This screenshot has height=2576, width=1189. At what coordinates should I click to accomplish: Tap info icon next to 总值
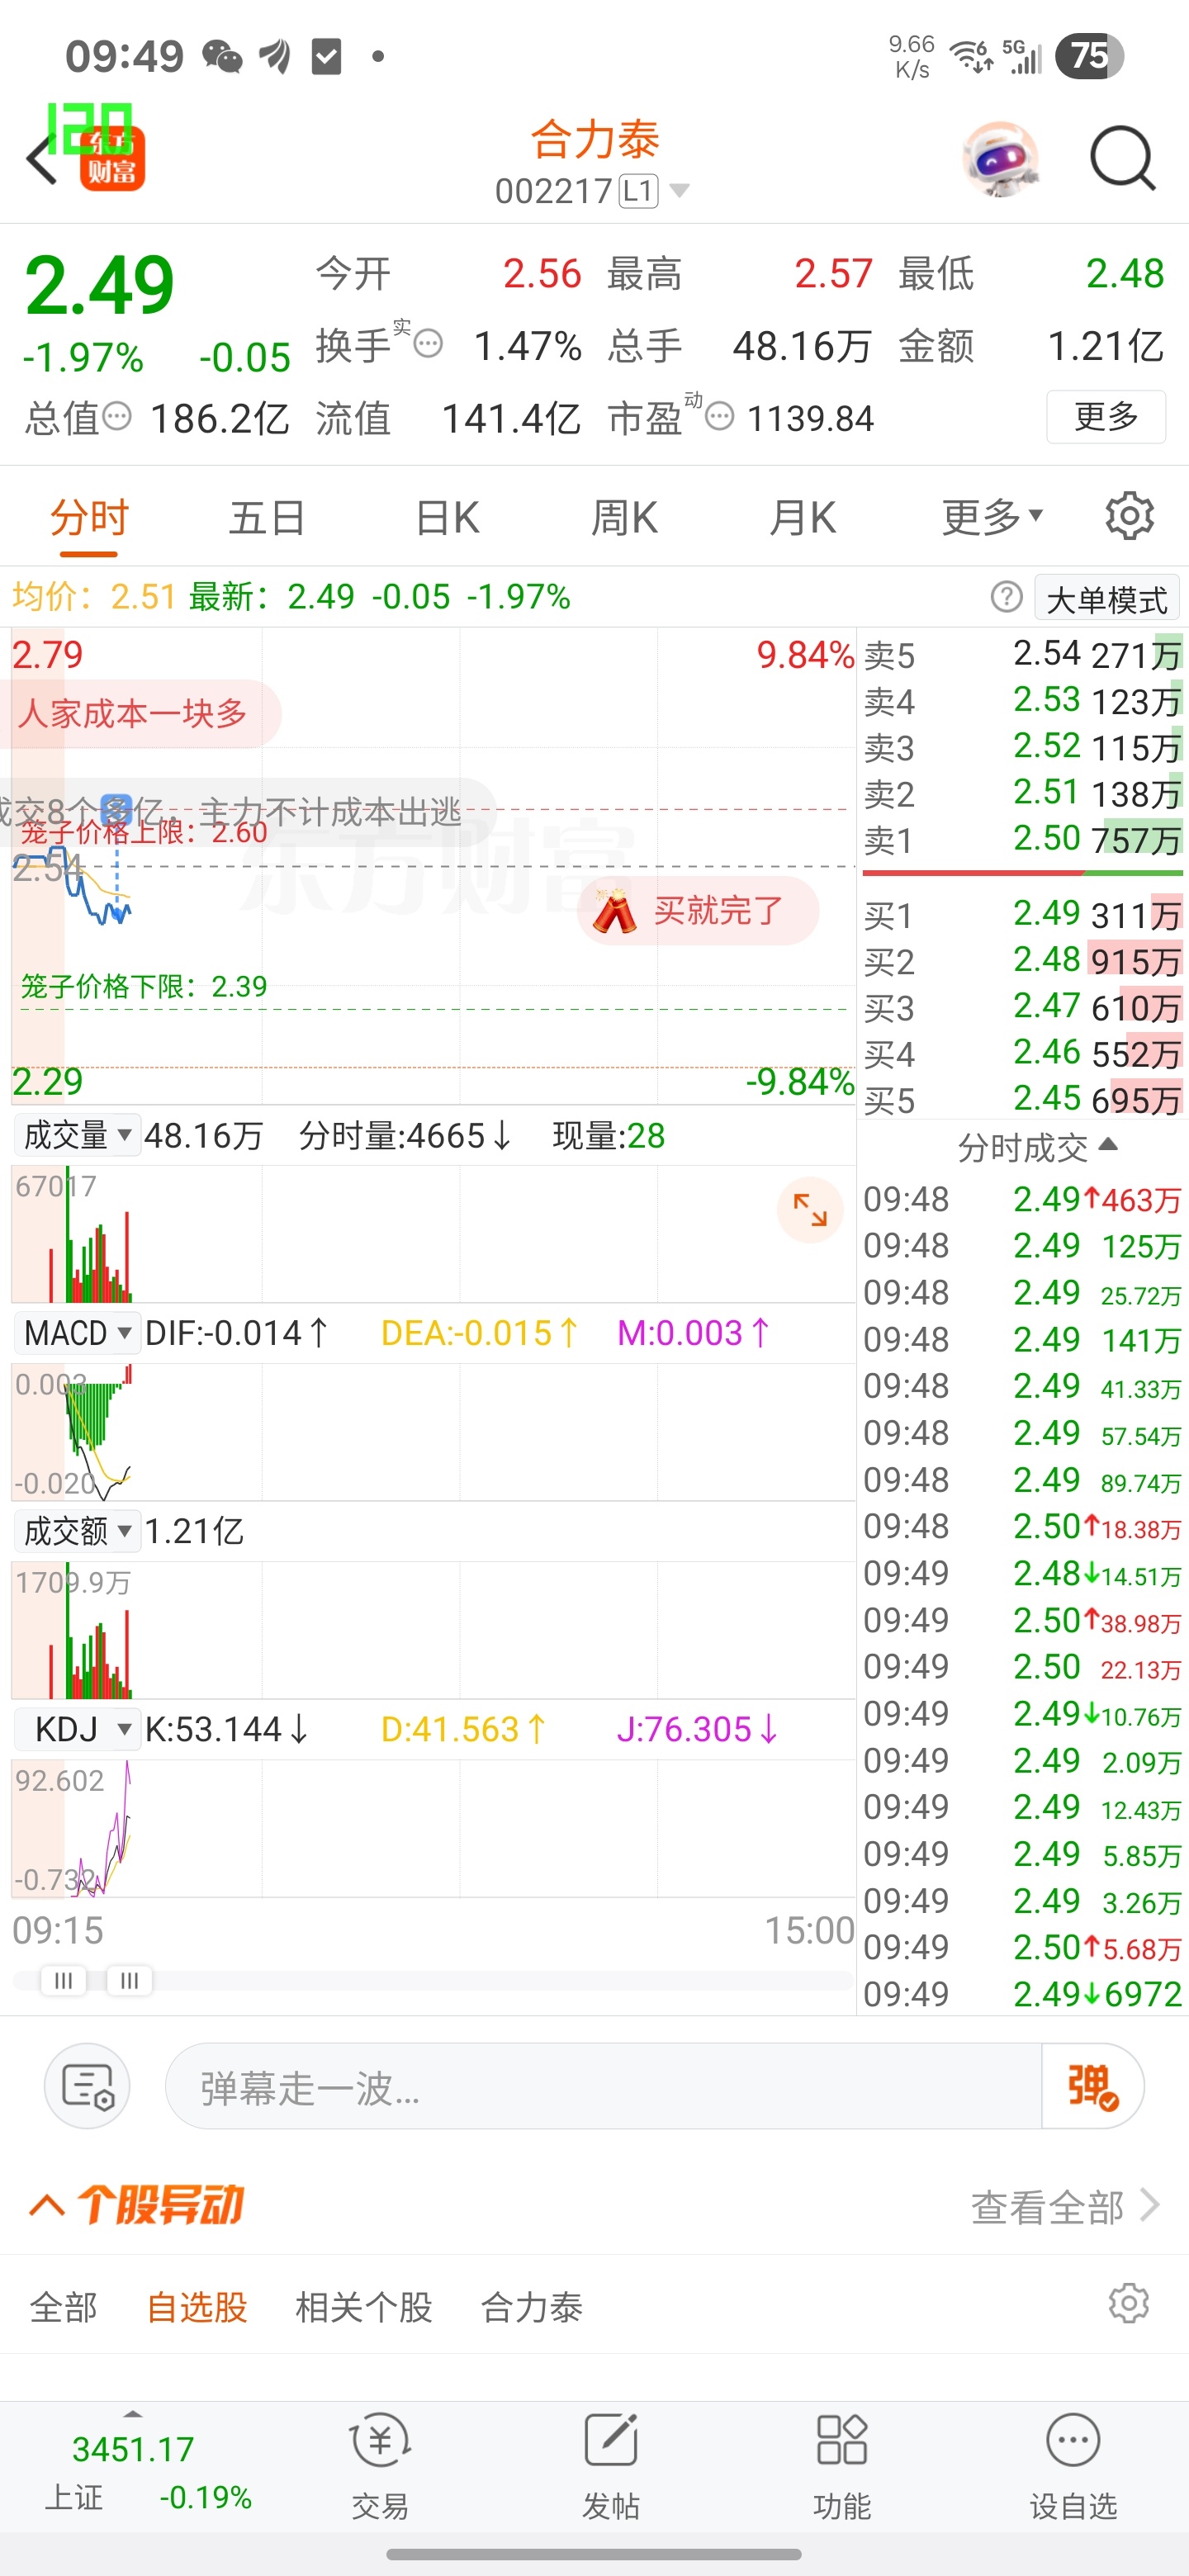click(117, 415)
